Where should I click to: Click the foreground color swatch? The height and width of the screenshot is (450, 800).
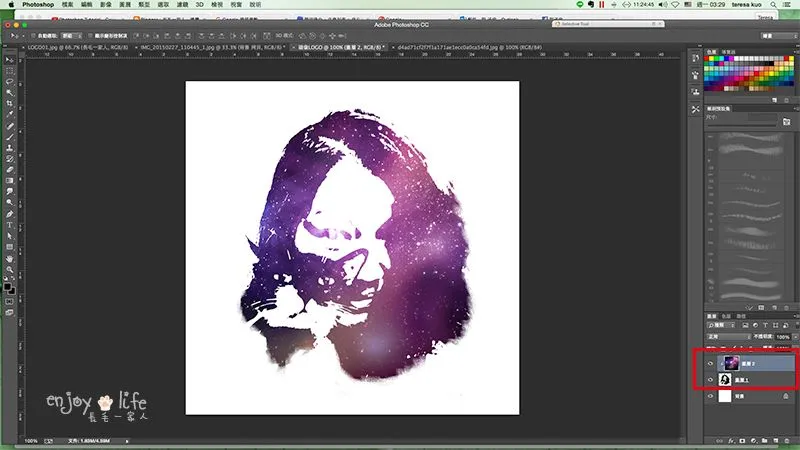7,287
